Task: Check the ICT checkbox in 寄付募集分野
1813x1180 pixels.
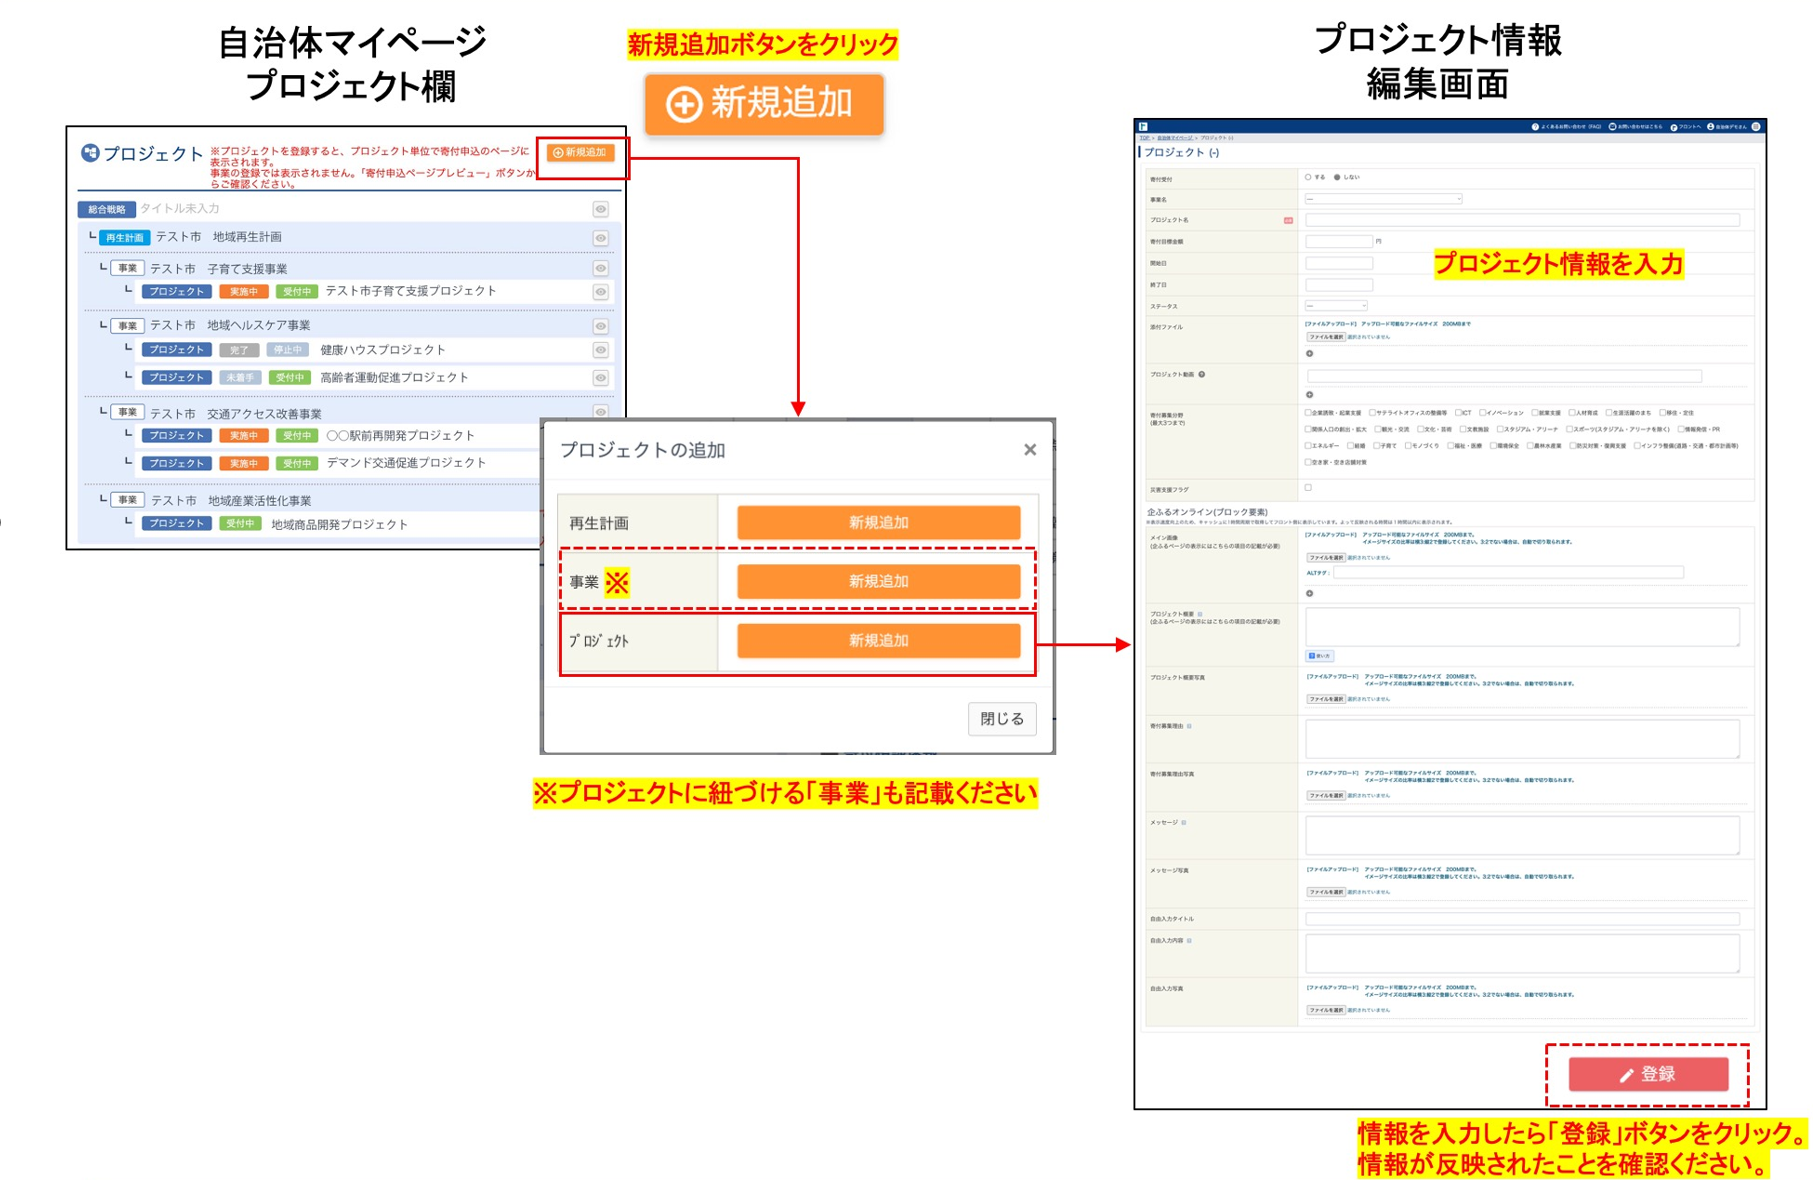Action: (x=1459, y=411)
